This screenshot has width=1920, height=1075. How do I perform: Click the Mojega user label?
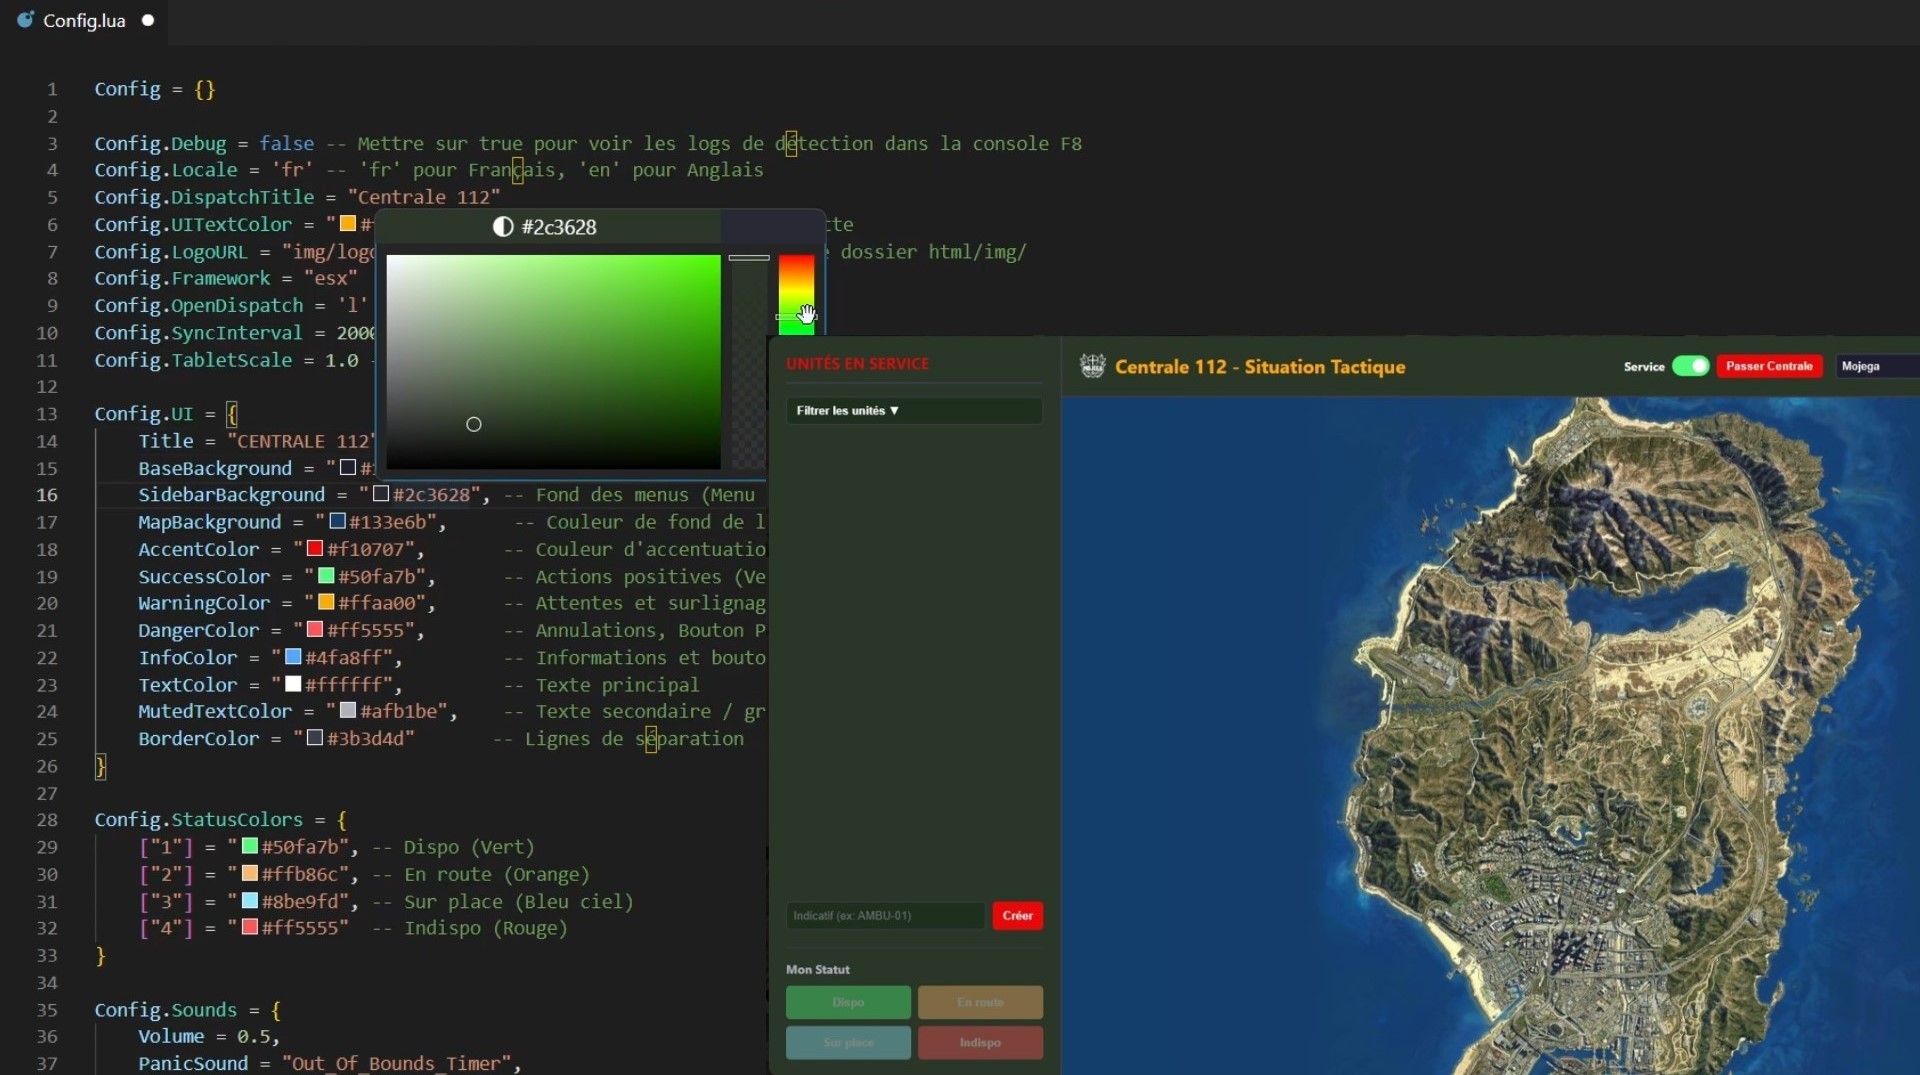[x=1861, y=366]
